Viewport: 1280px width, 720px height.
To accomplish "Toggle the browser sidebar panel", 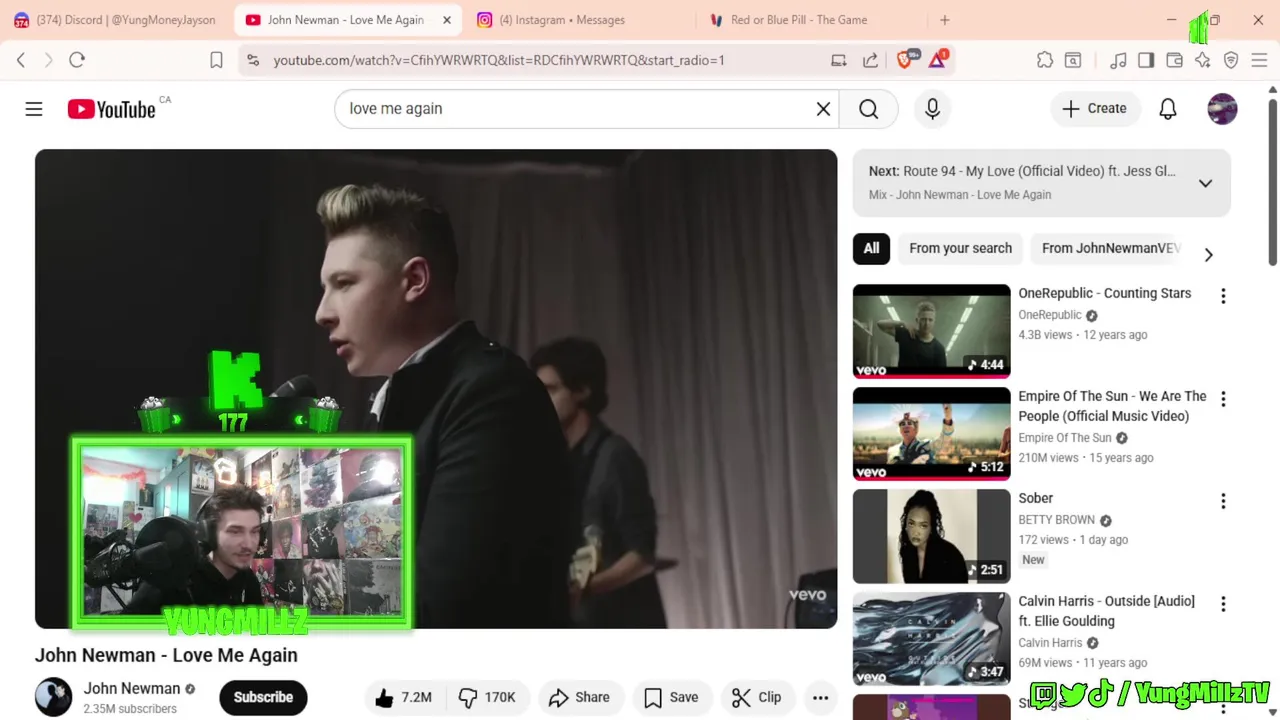I will pyautogui.click(x=1146, y=60).
